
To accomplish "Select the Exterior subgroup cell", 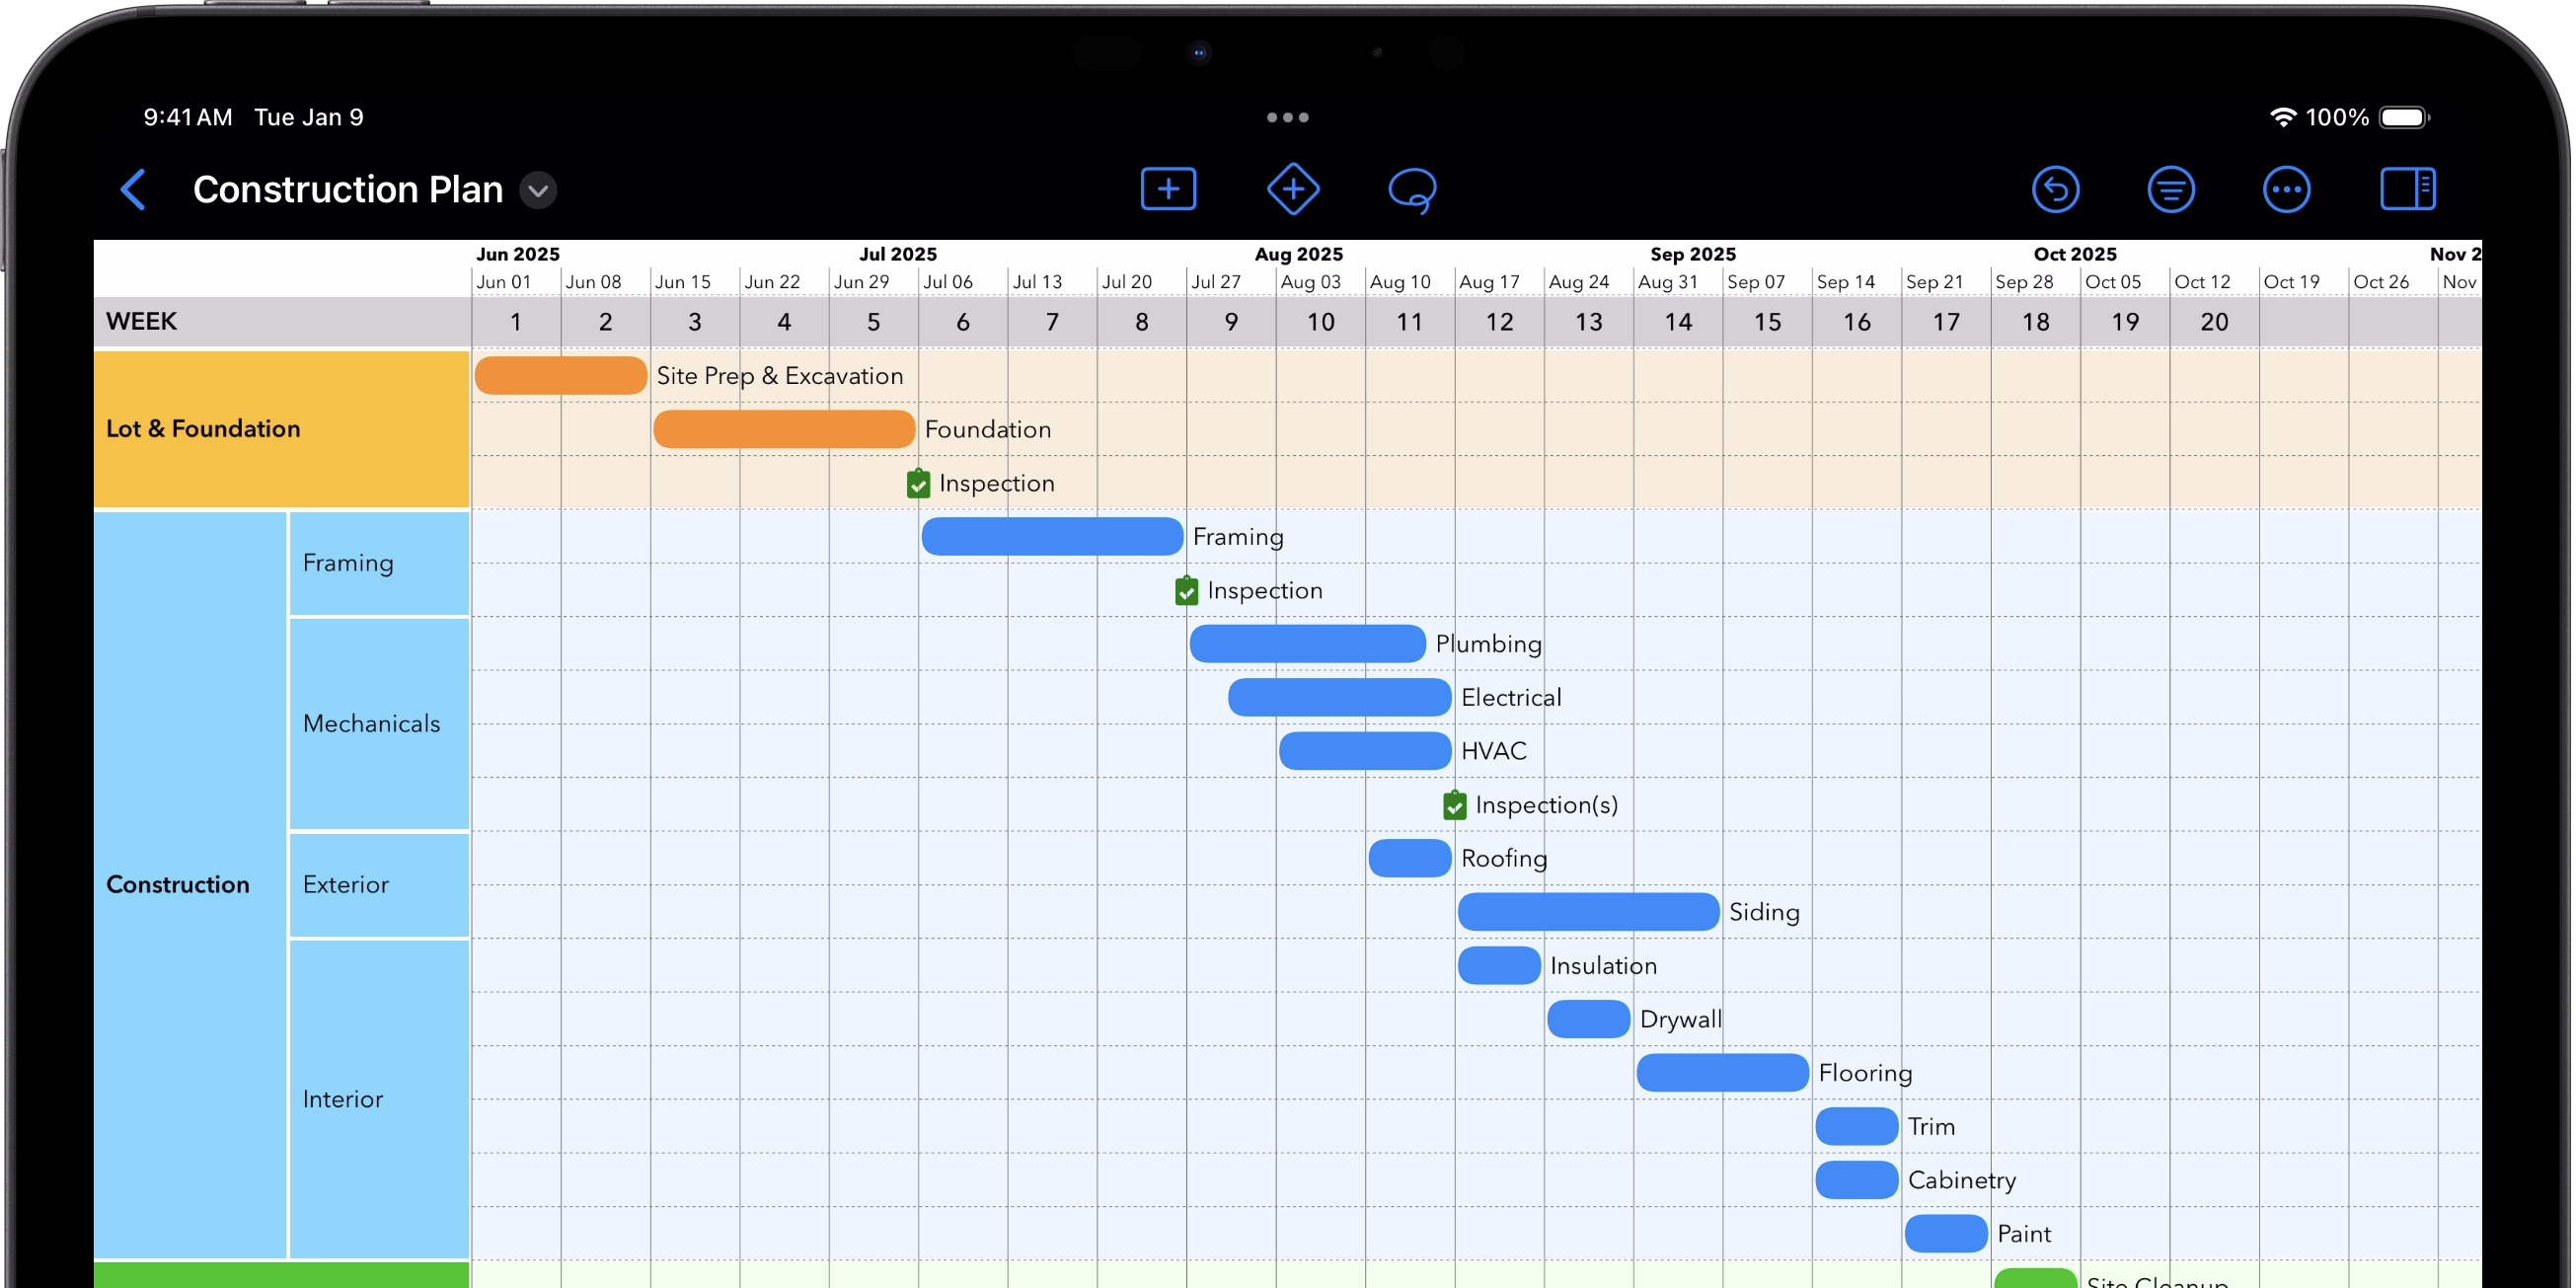I will 380,886.
